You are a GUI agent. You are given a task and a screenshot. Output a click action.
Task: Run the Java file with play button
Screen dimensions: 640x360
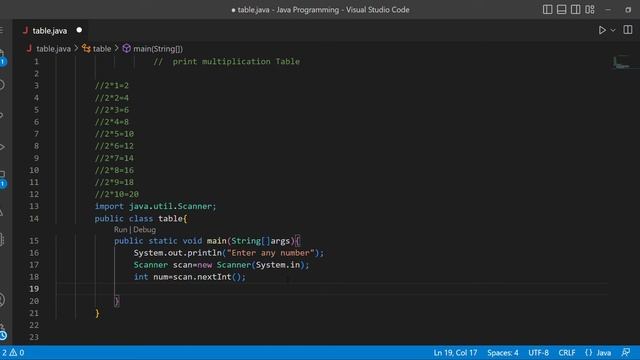tap(602, 30)
